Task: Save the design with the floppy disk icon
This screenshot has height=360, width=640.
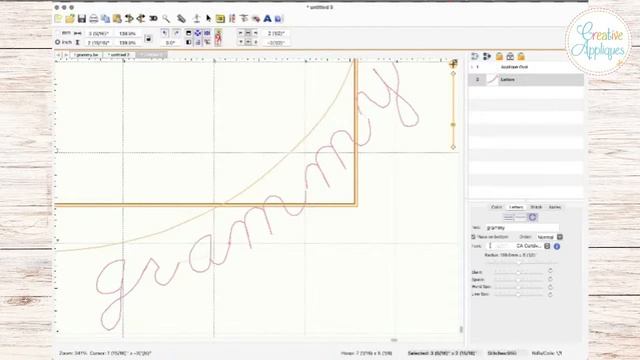Action: (82, 19)
